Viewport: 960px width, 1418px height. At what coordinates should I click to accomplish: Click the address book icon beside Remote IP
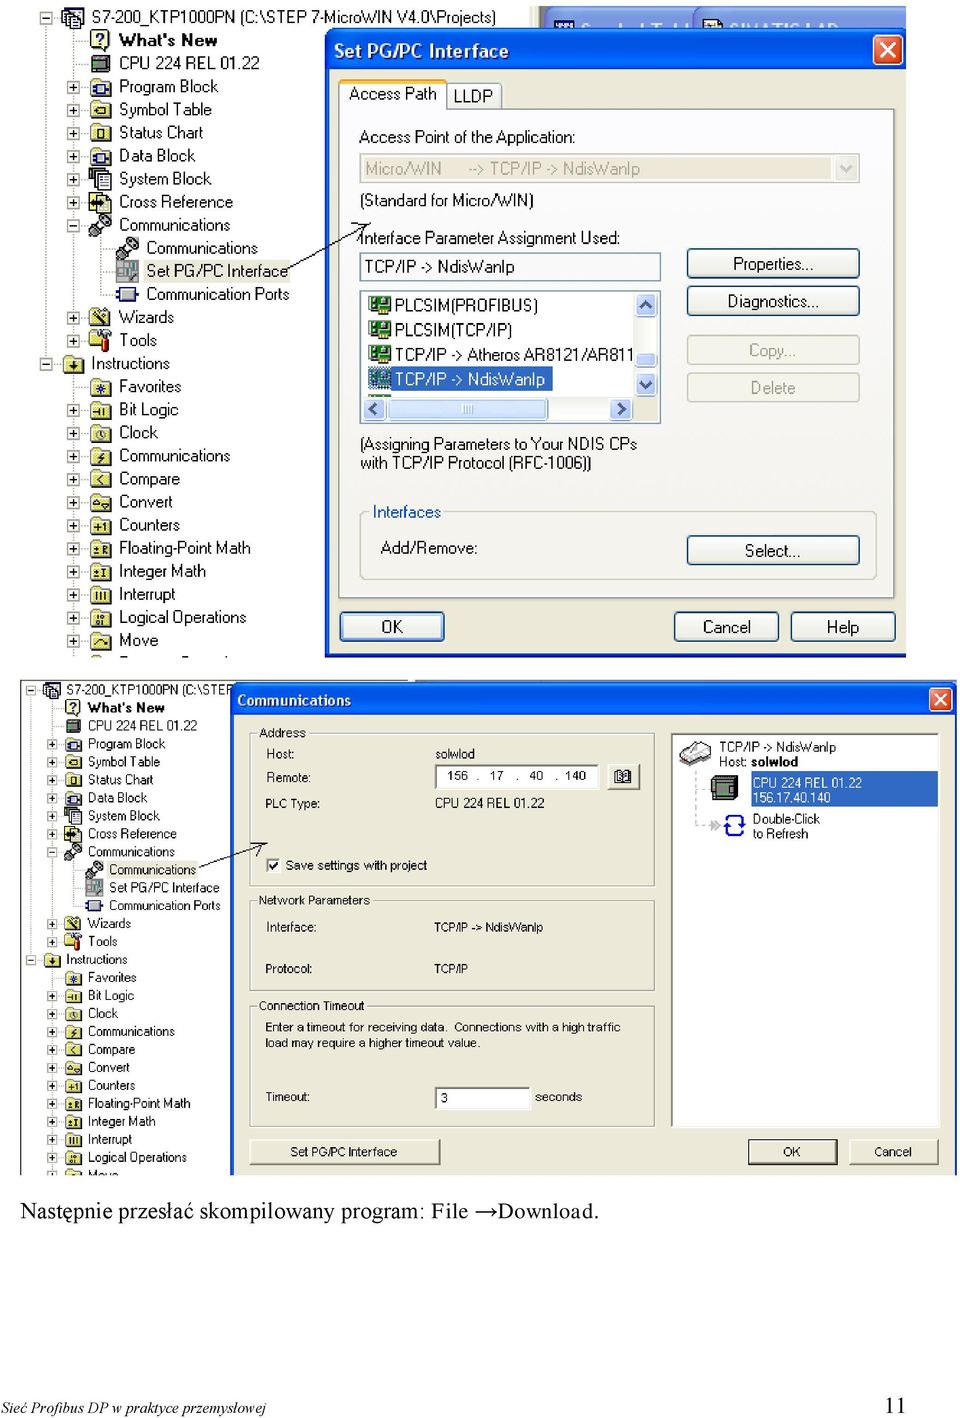click(x=622, y=776)
